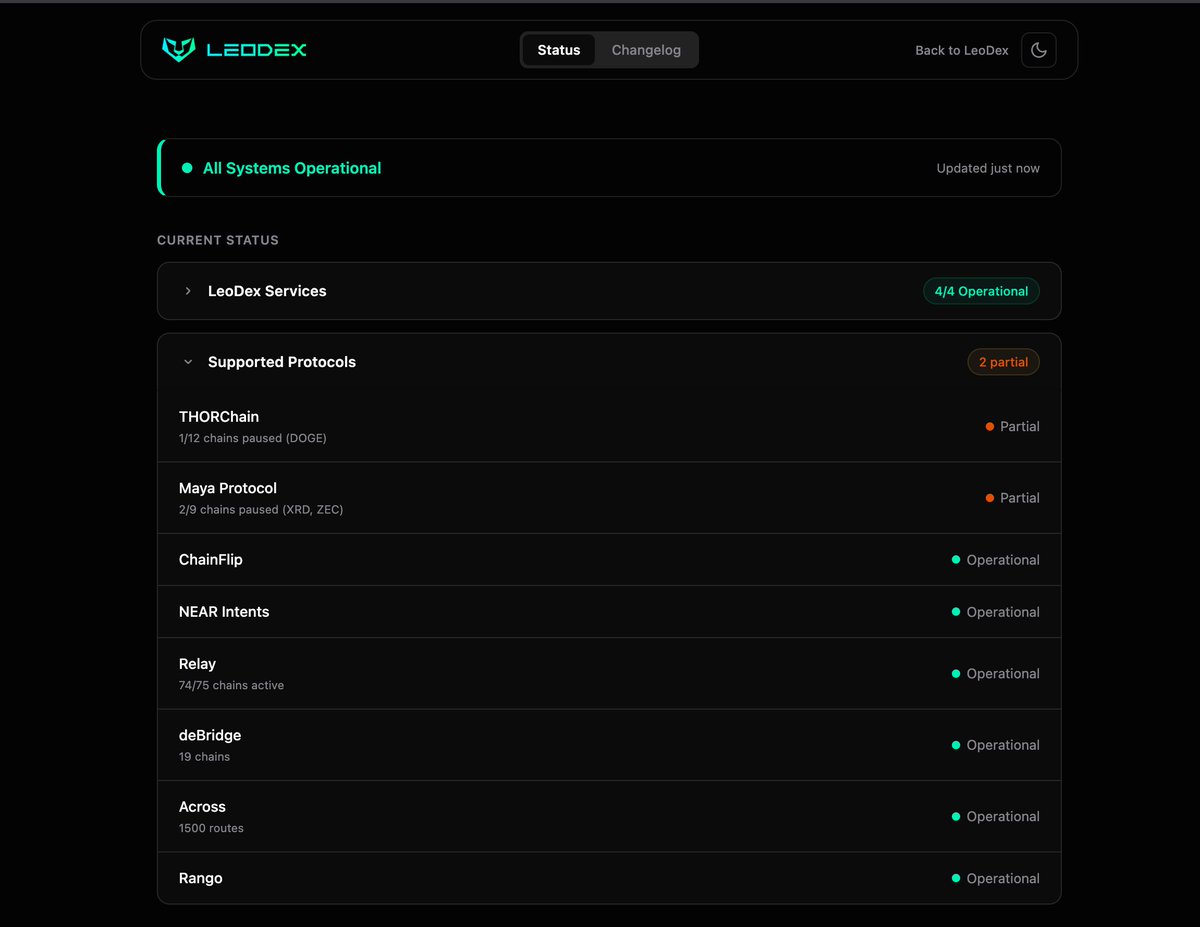The width and height of the screenshot is (1200, 927).
Task: Click the CURRENT STATUS heading
Action: tap(218, 240)
